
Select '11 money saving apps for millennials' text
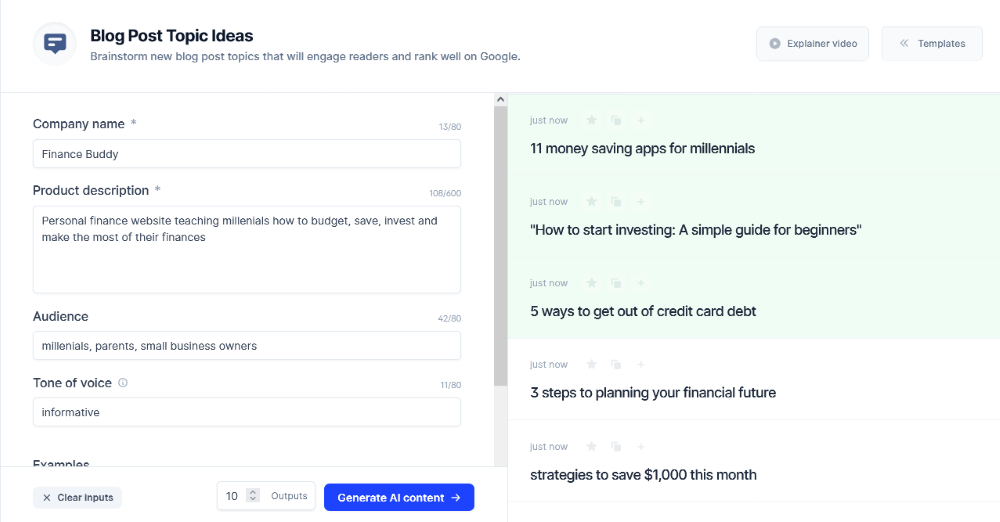pos(642,149)
